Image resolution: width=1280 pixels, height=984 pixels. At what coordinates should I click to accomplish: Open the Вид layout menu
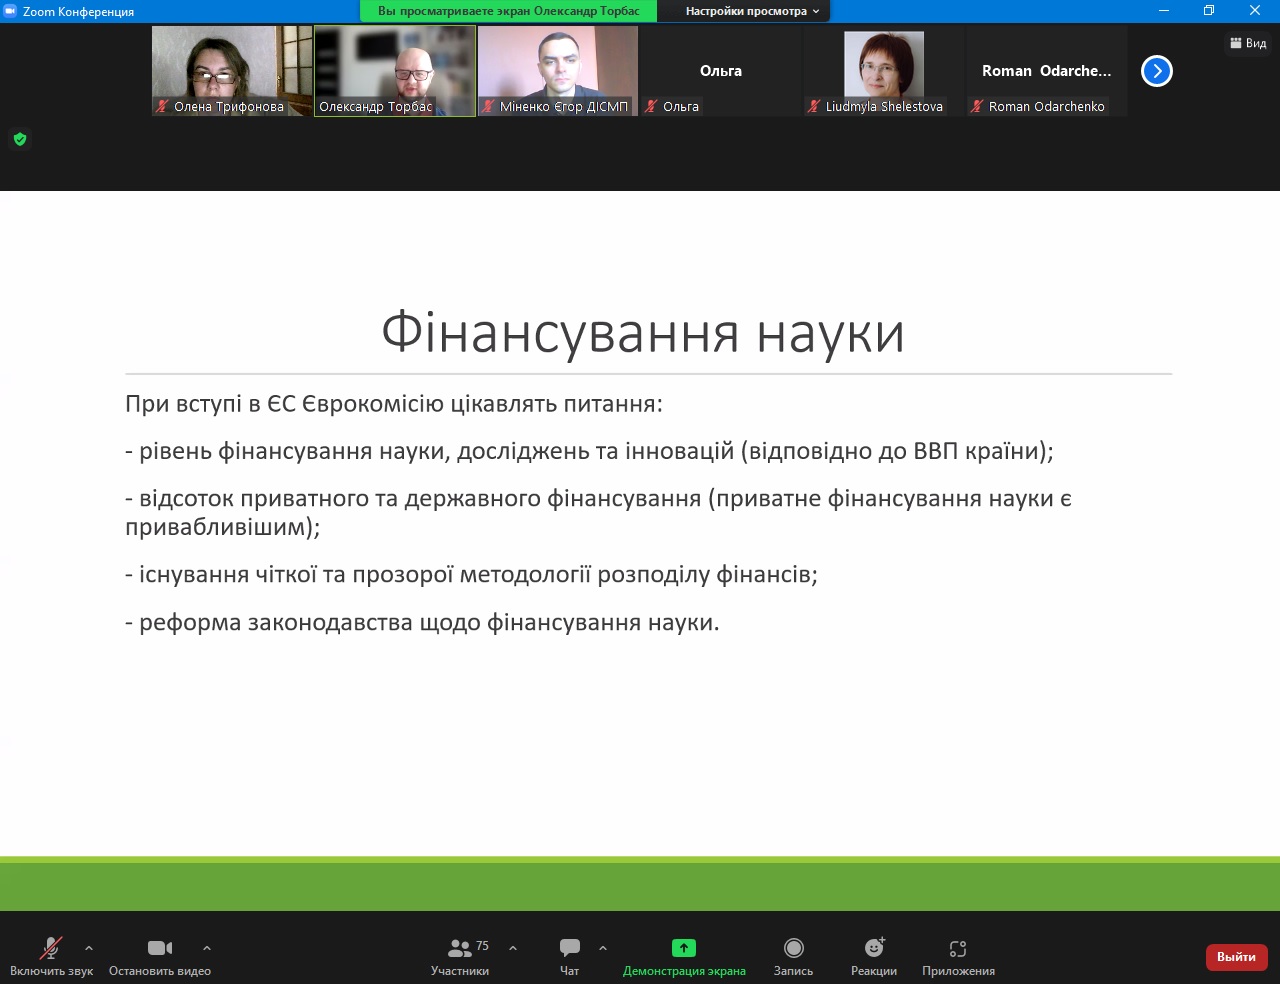coord(1248,43)
